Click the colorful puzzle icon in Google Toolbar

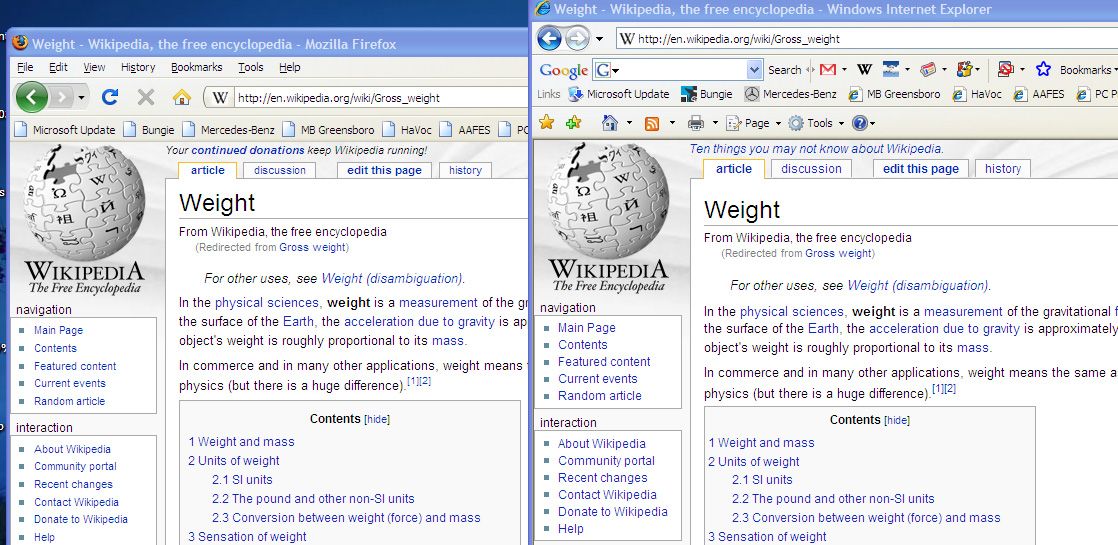coord(965,69)
